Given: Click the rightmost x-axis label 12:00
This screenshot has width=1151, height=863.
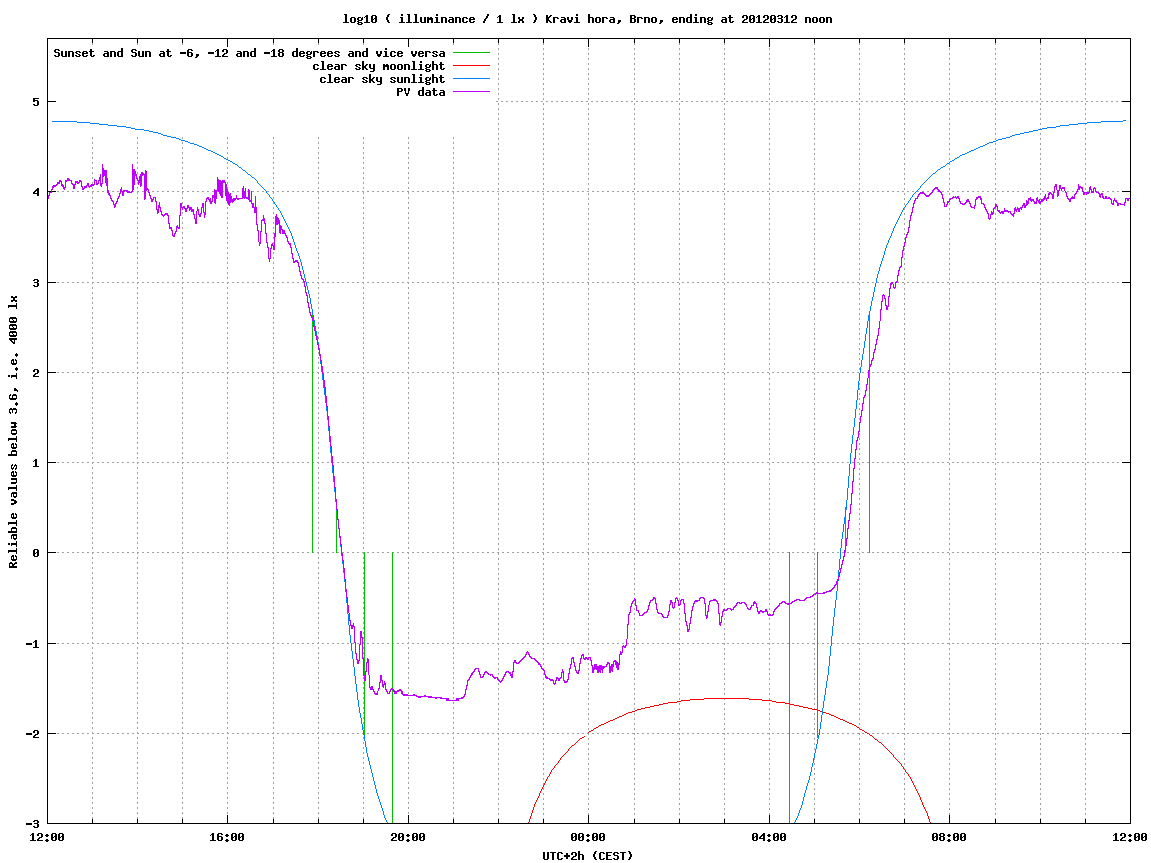Looking at the screenshot, I should click(1130, 837).
